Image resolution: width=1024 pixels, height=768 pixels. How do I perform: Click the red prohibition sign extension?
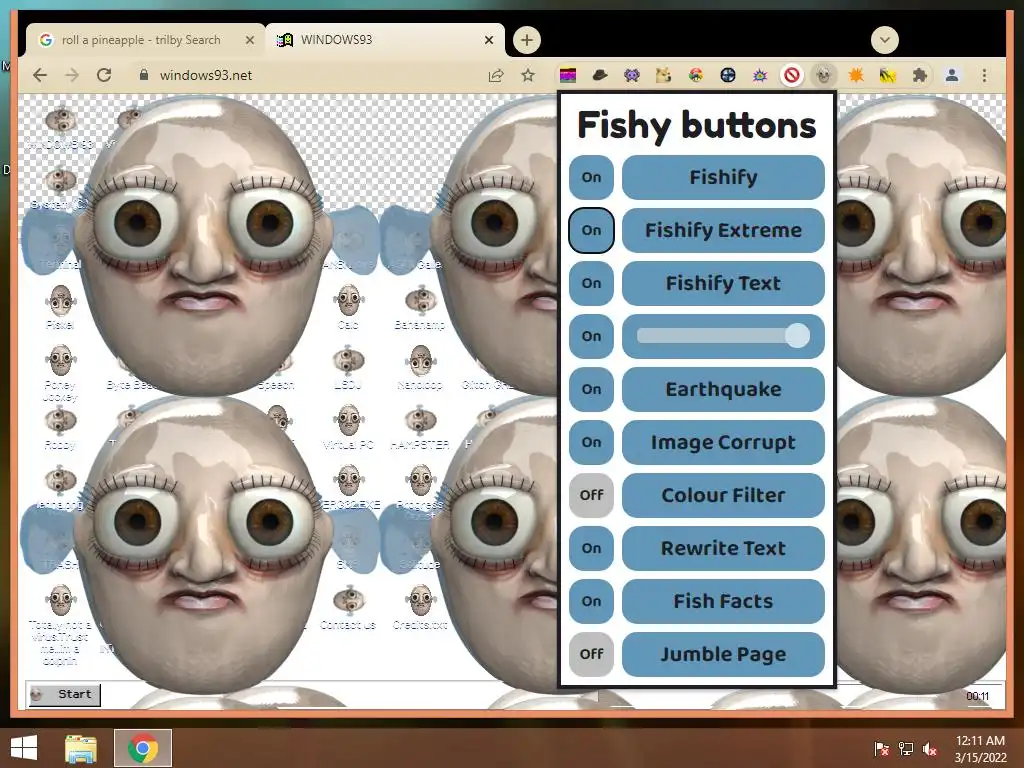coord(792,76)
